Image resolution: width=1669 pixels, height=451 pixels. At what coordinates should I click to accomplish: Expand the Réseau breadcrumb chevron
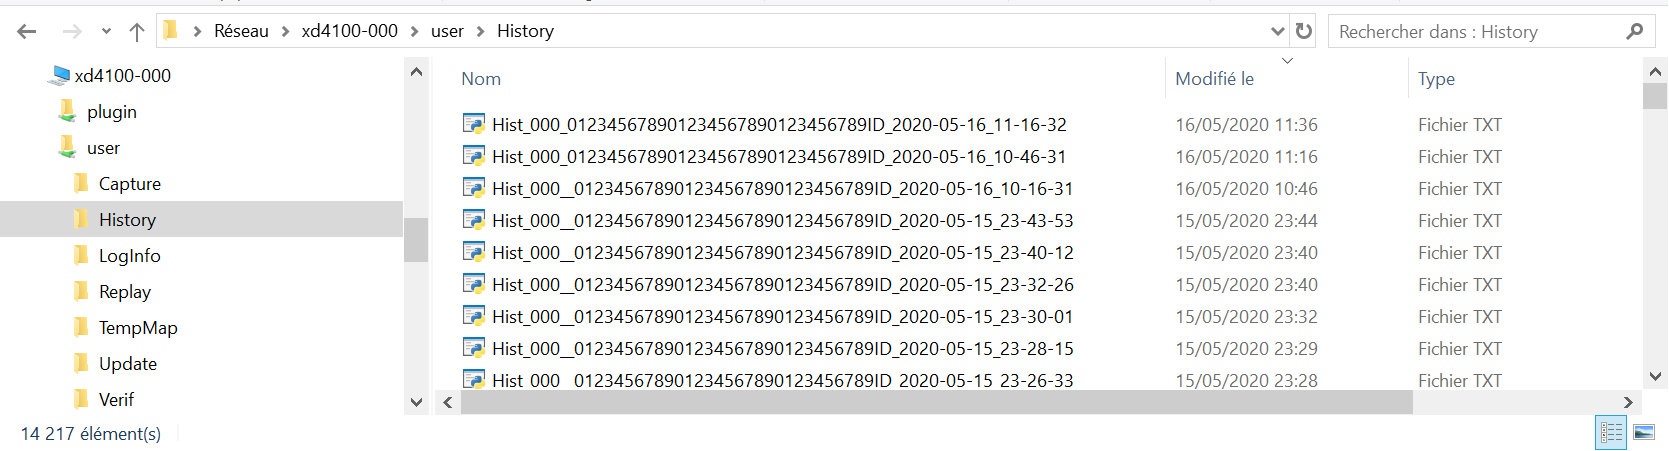(285, 31)
